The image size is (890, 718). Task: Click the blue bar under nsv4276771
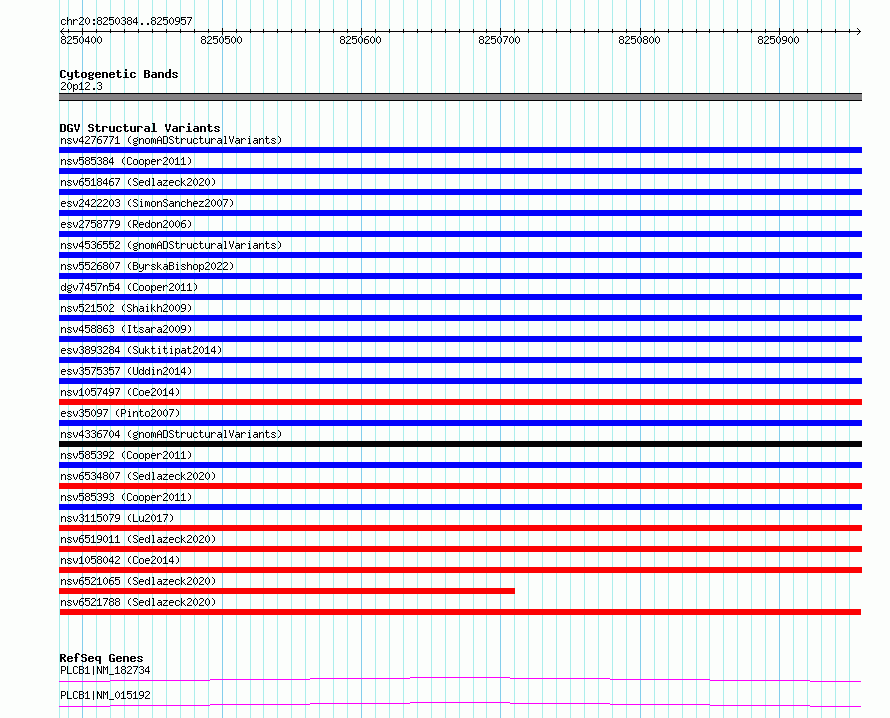click(460, 150)
